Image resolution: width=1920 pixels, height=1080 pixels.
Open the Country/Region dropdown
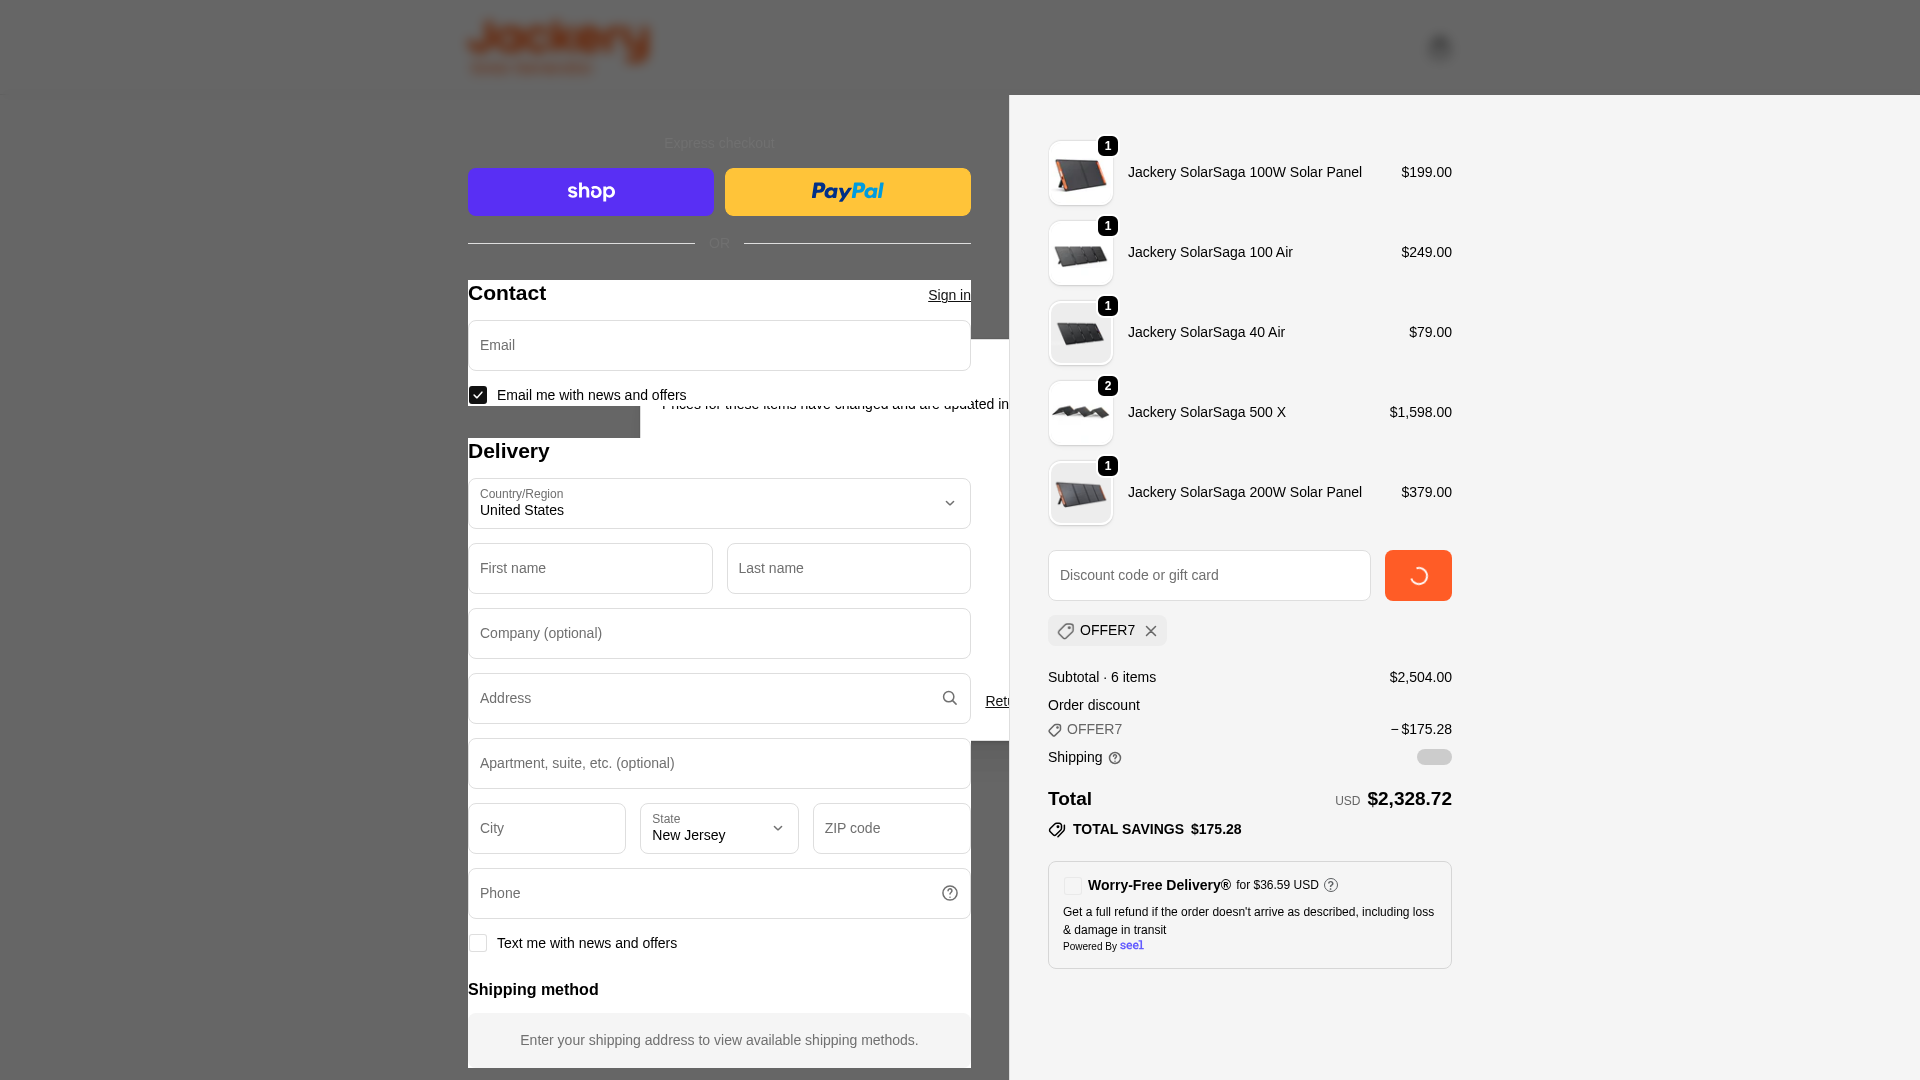coord(719,503)
